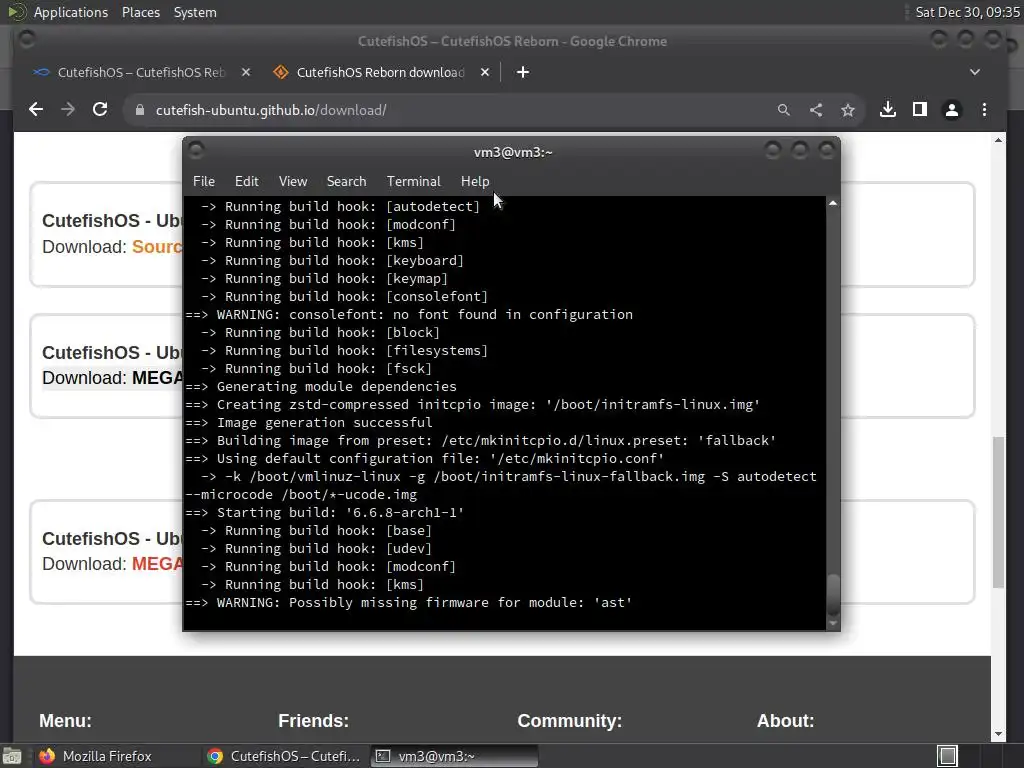1024x768 pixels.
Task: Open terminal Search menu
Action: (x=346, y=182)
